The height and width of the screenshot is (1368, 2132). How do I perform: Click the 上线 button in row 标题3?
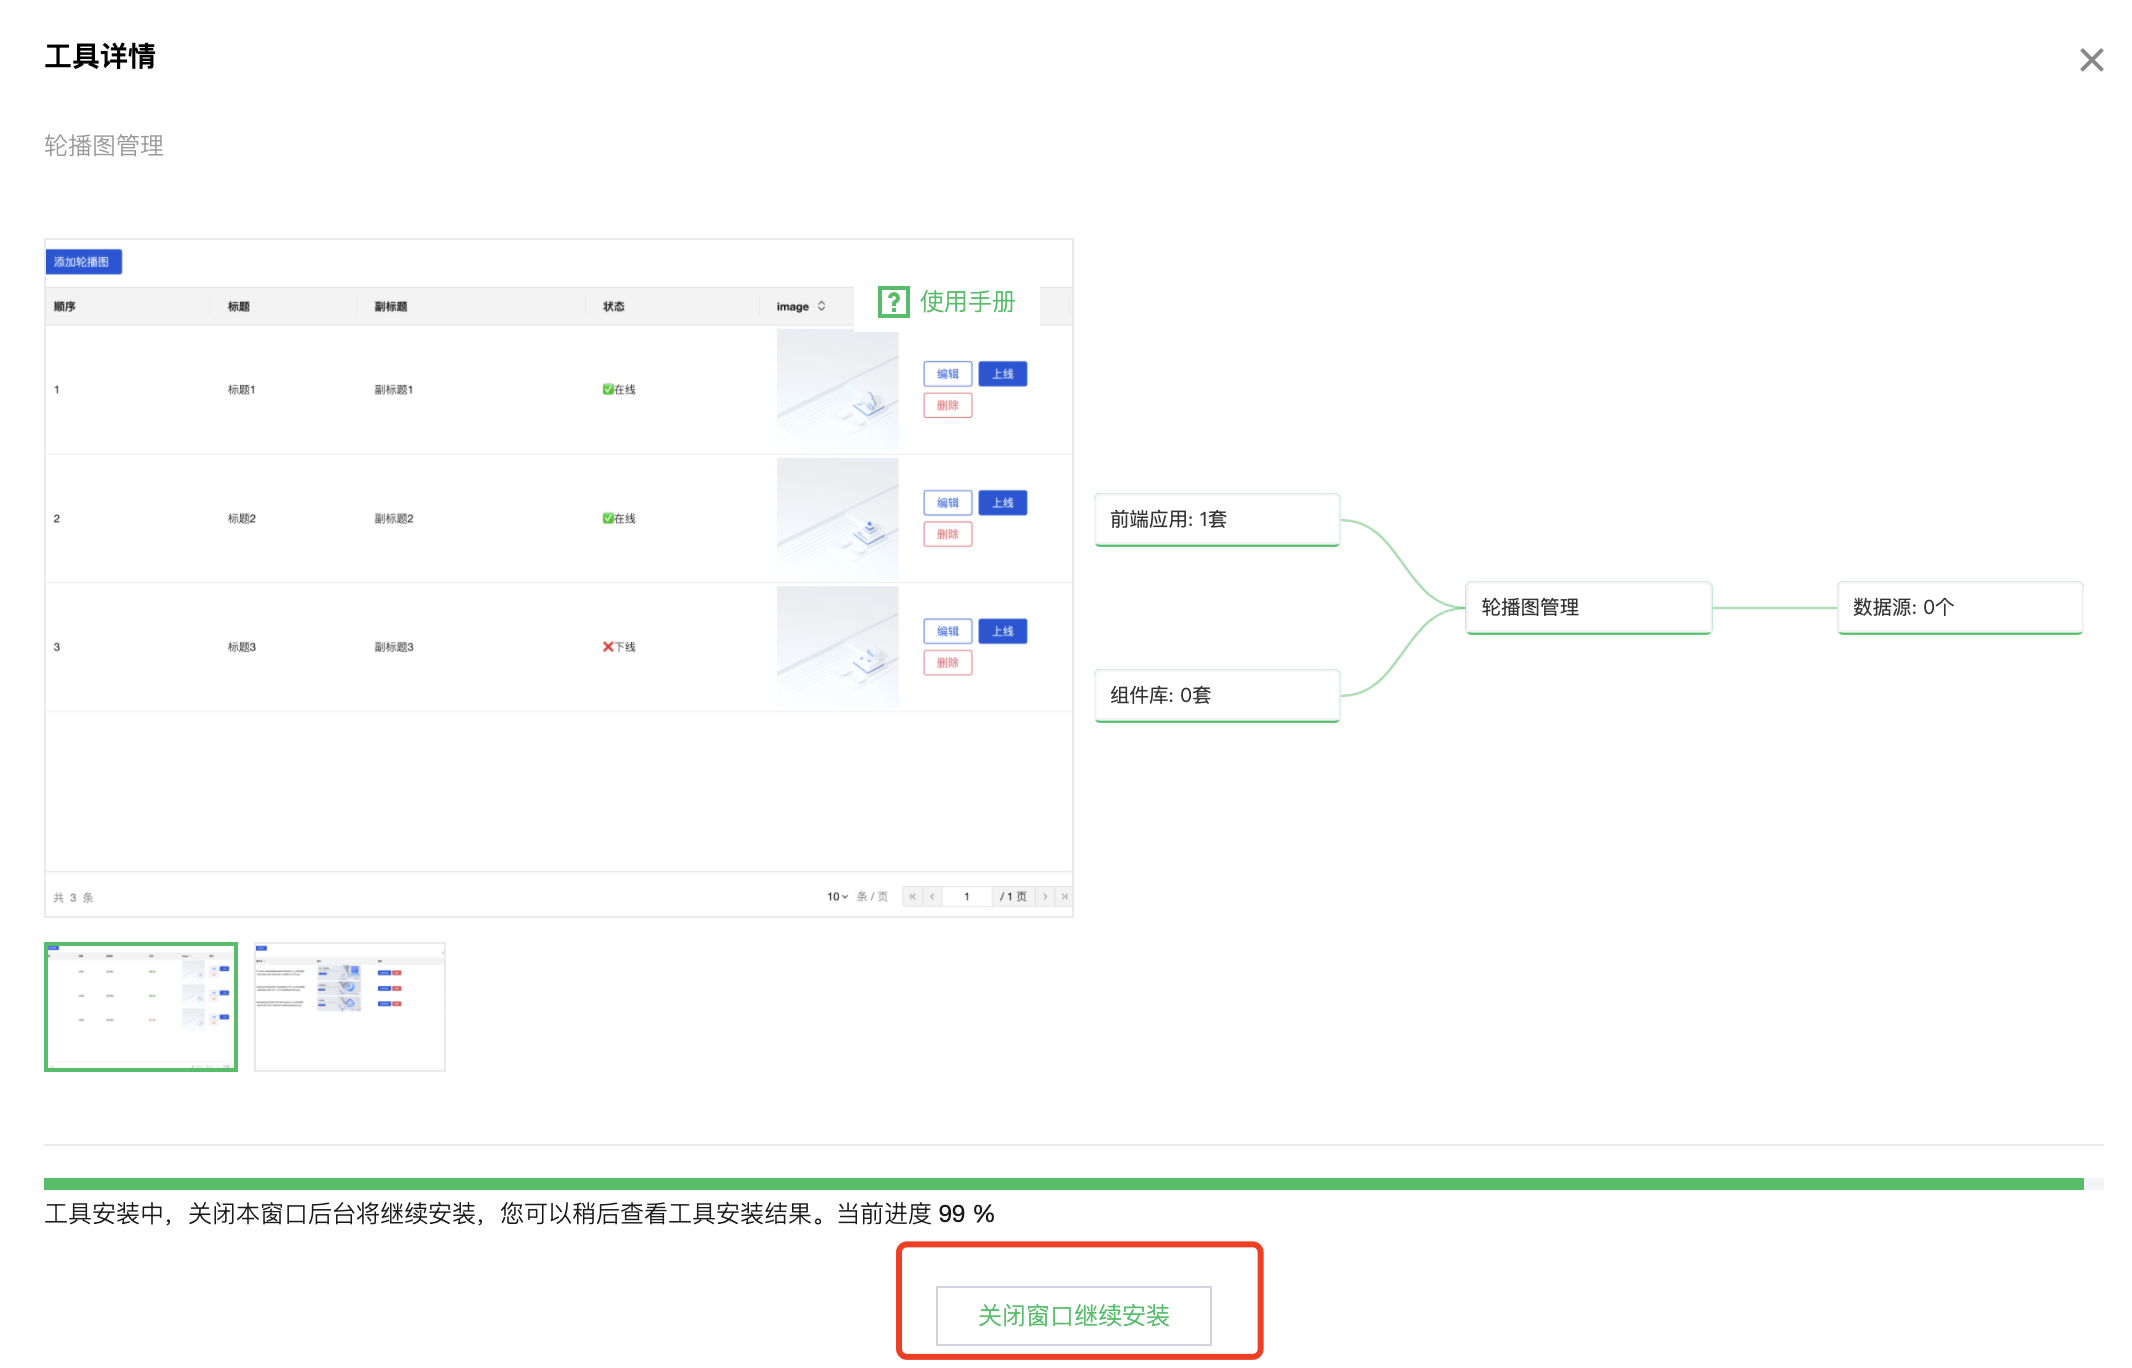(x=1003, y=631)
